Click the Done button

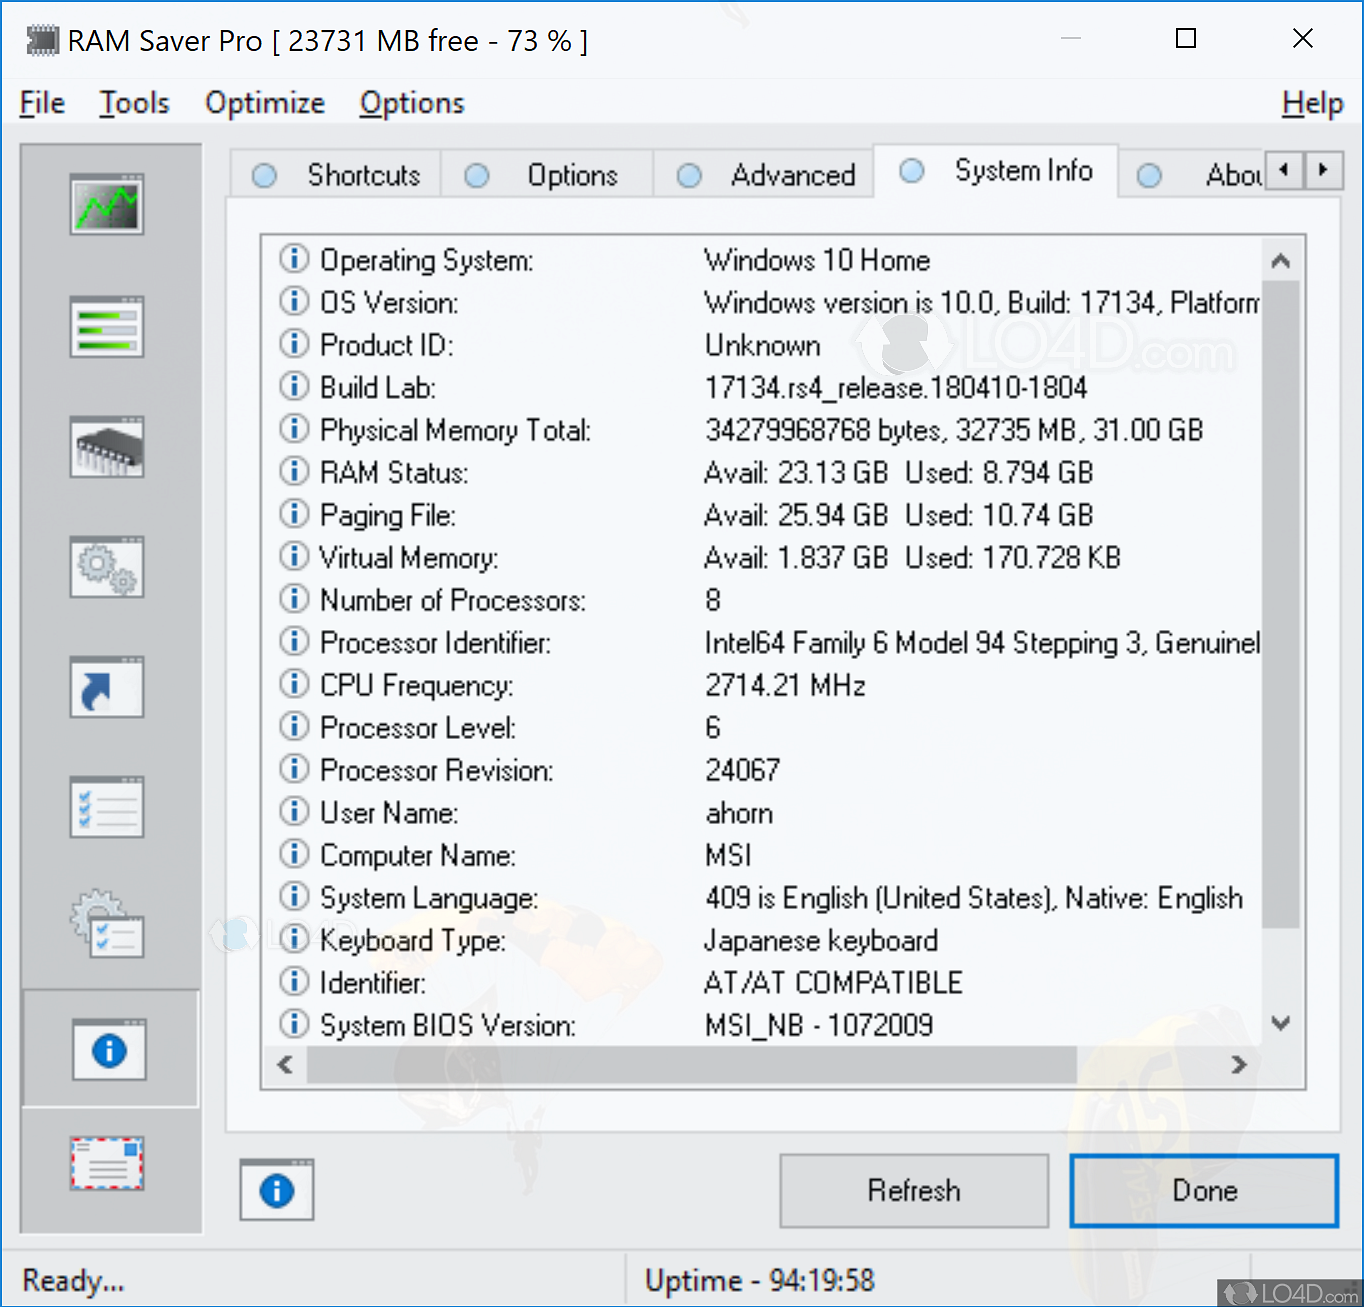(x=1203, y=1190)
